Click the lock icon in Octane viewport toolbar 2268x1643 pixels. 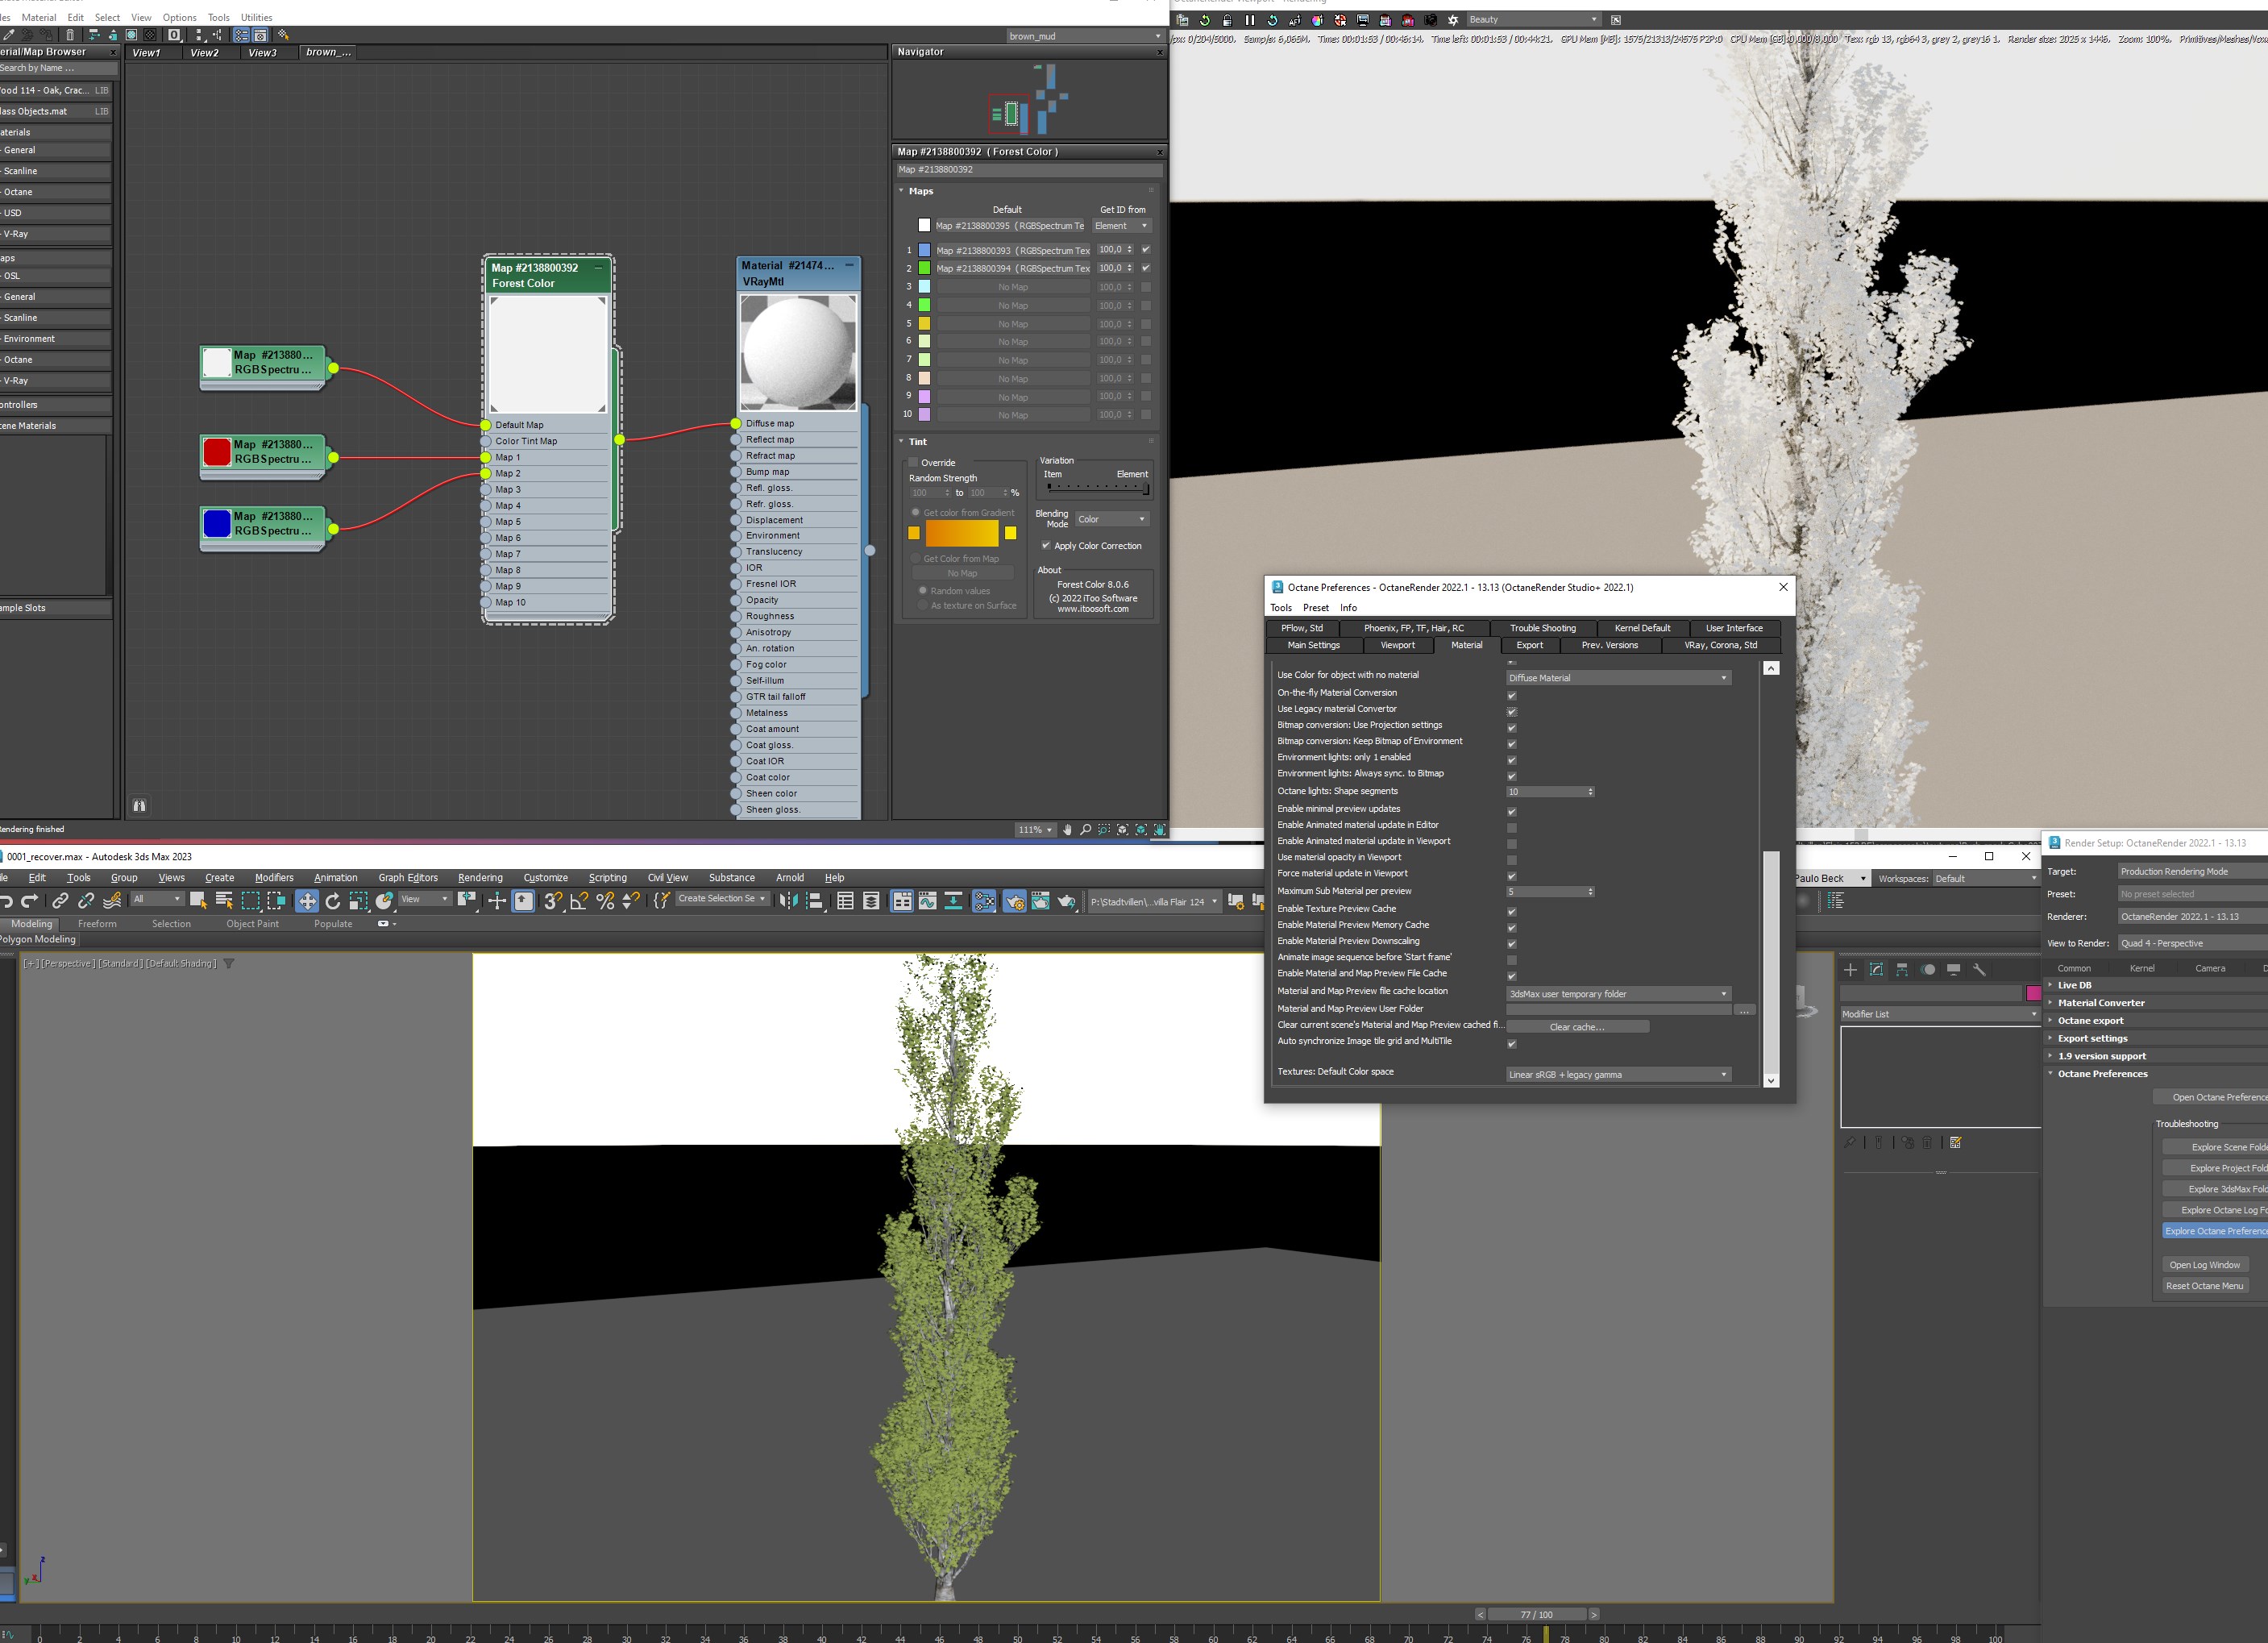click(x=1227, y=20)
